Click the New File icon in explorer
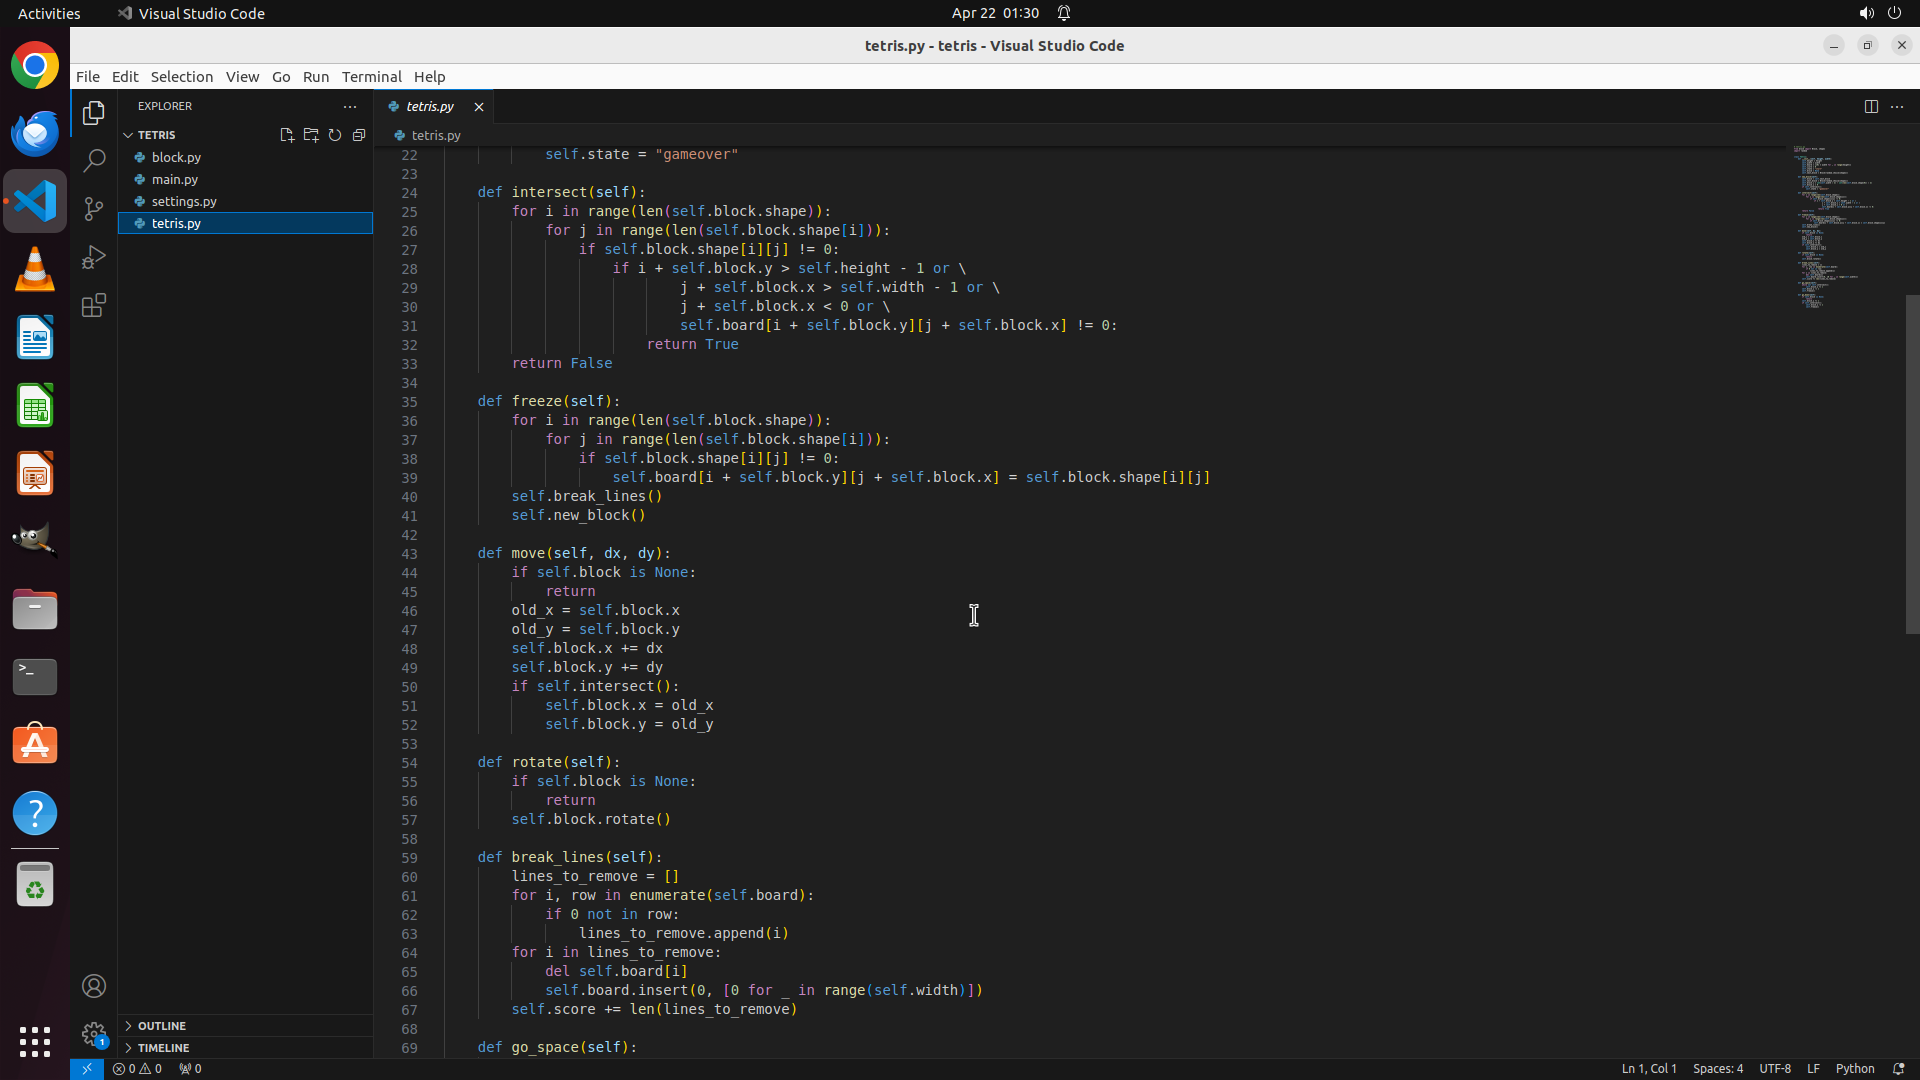 coord(287,135)
